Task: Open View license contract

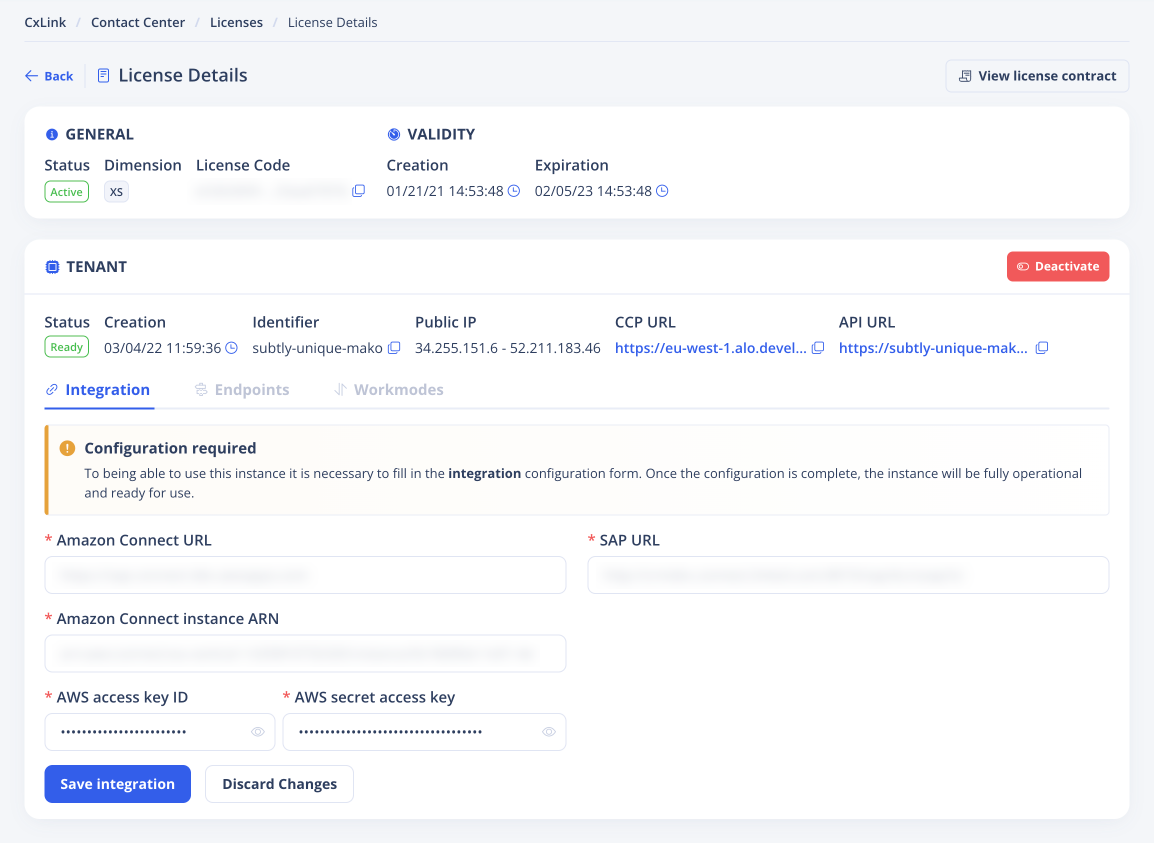Action: pos(1037,76)
